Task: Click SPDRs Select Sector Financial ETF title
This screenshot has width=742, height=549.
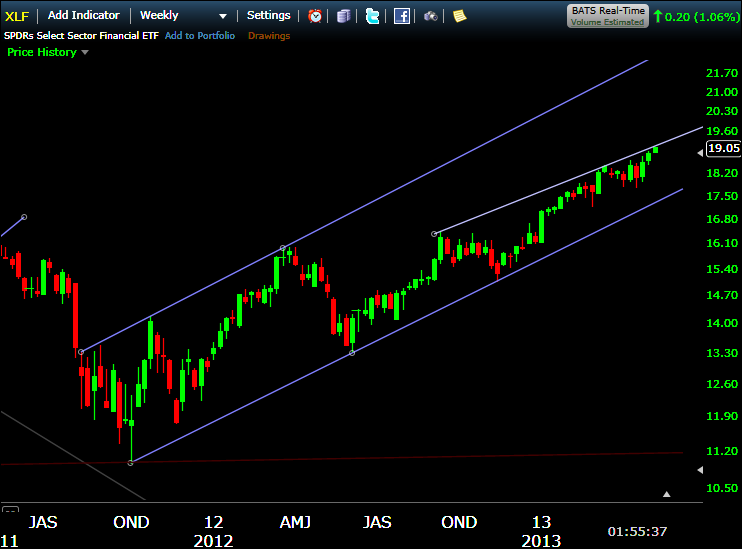Action: 81,35
